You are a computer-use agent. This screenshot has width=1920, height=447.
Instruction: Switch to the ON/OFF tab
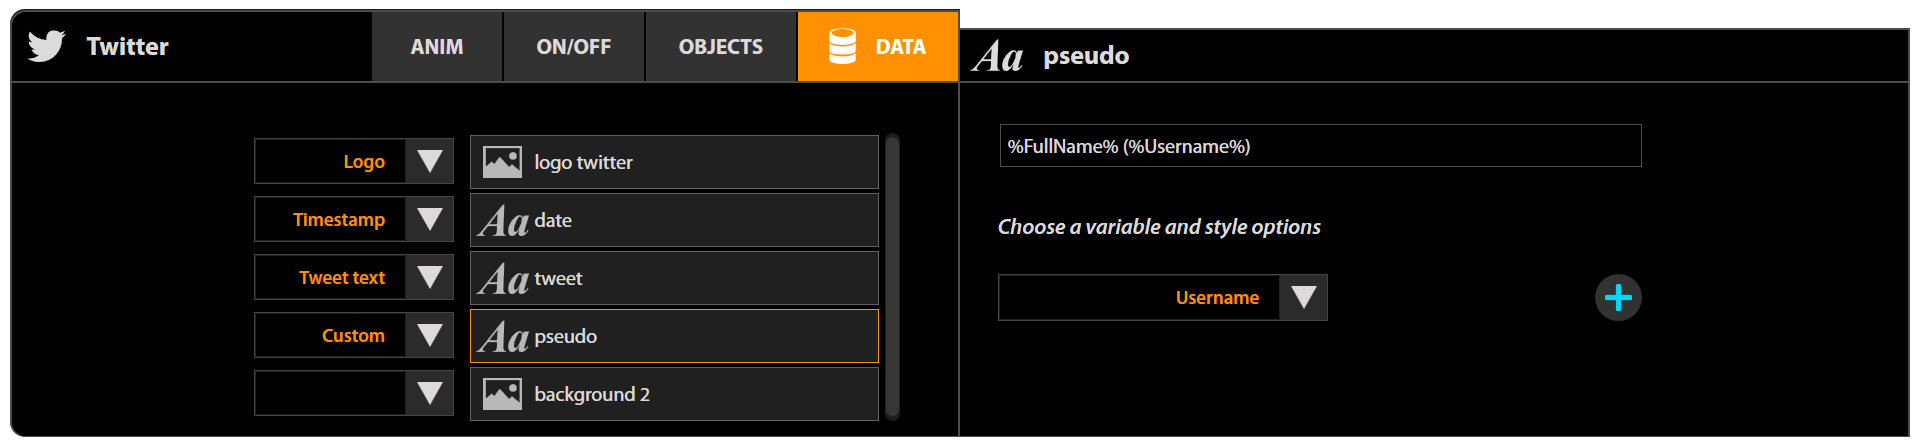573,47
